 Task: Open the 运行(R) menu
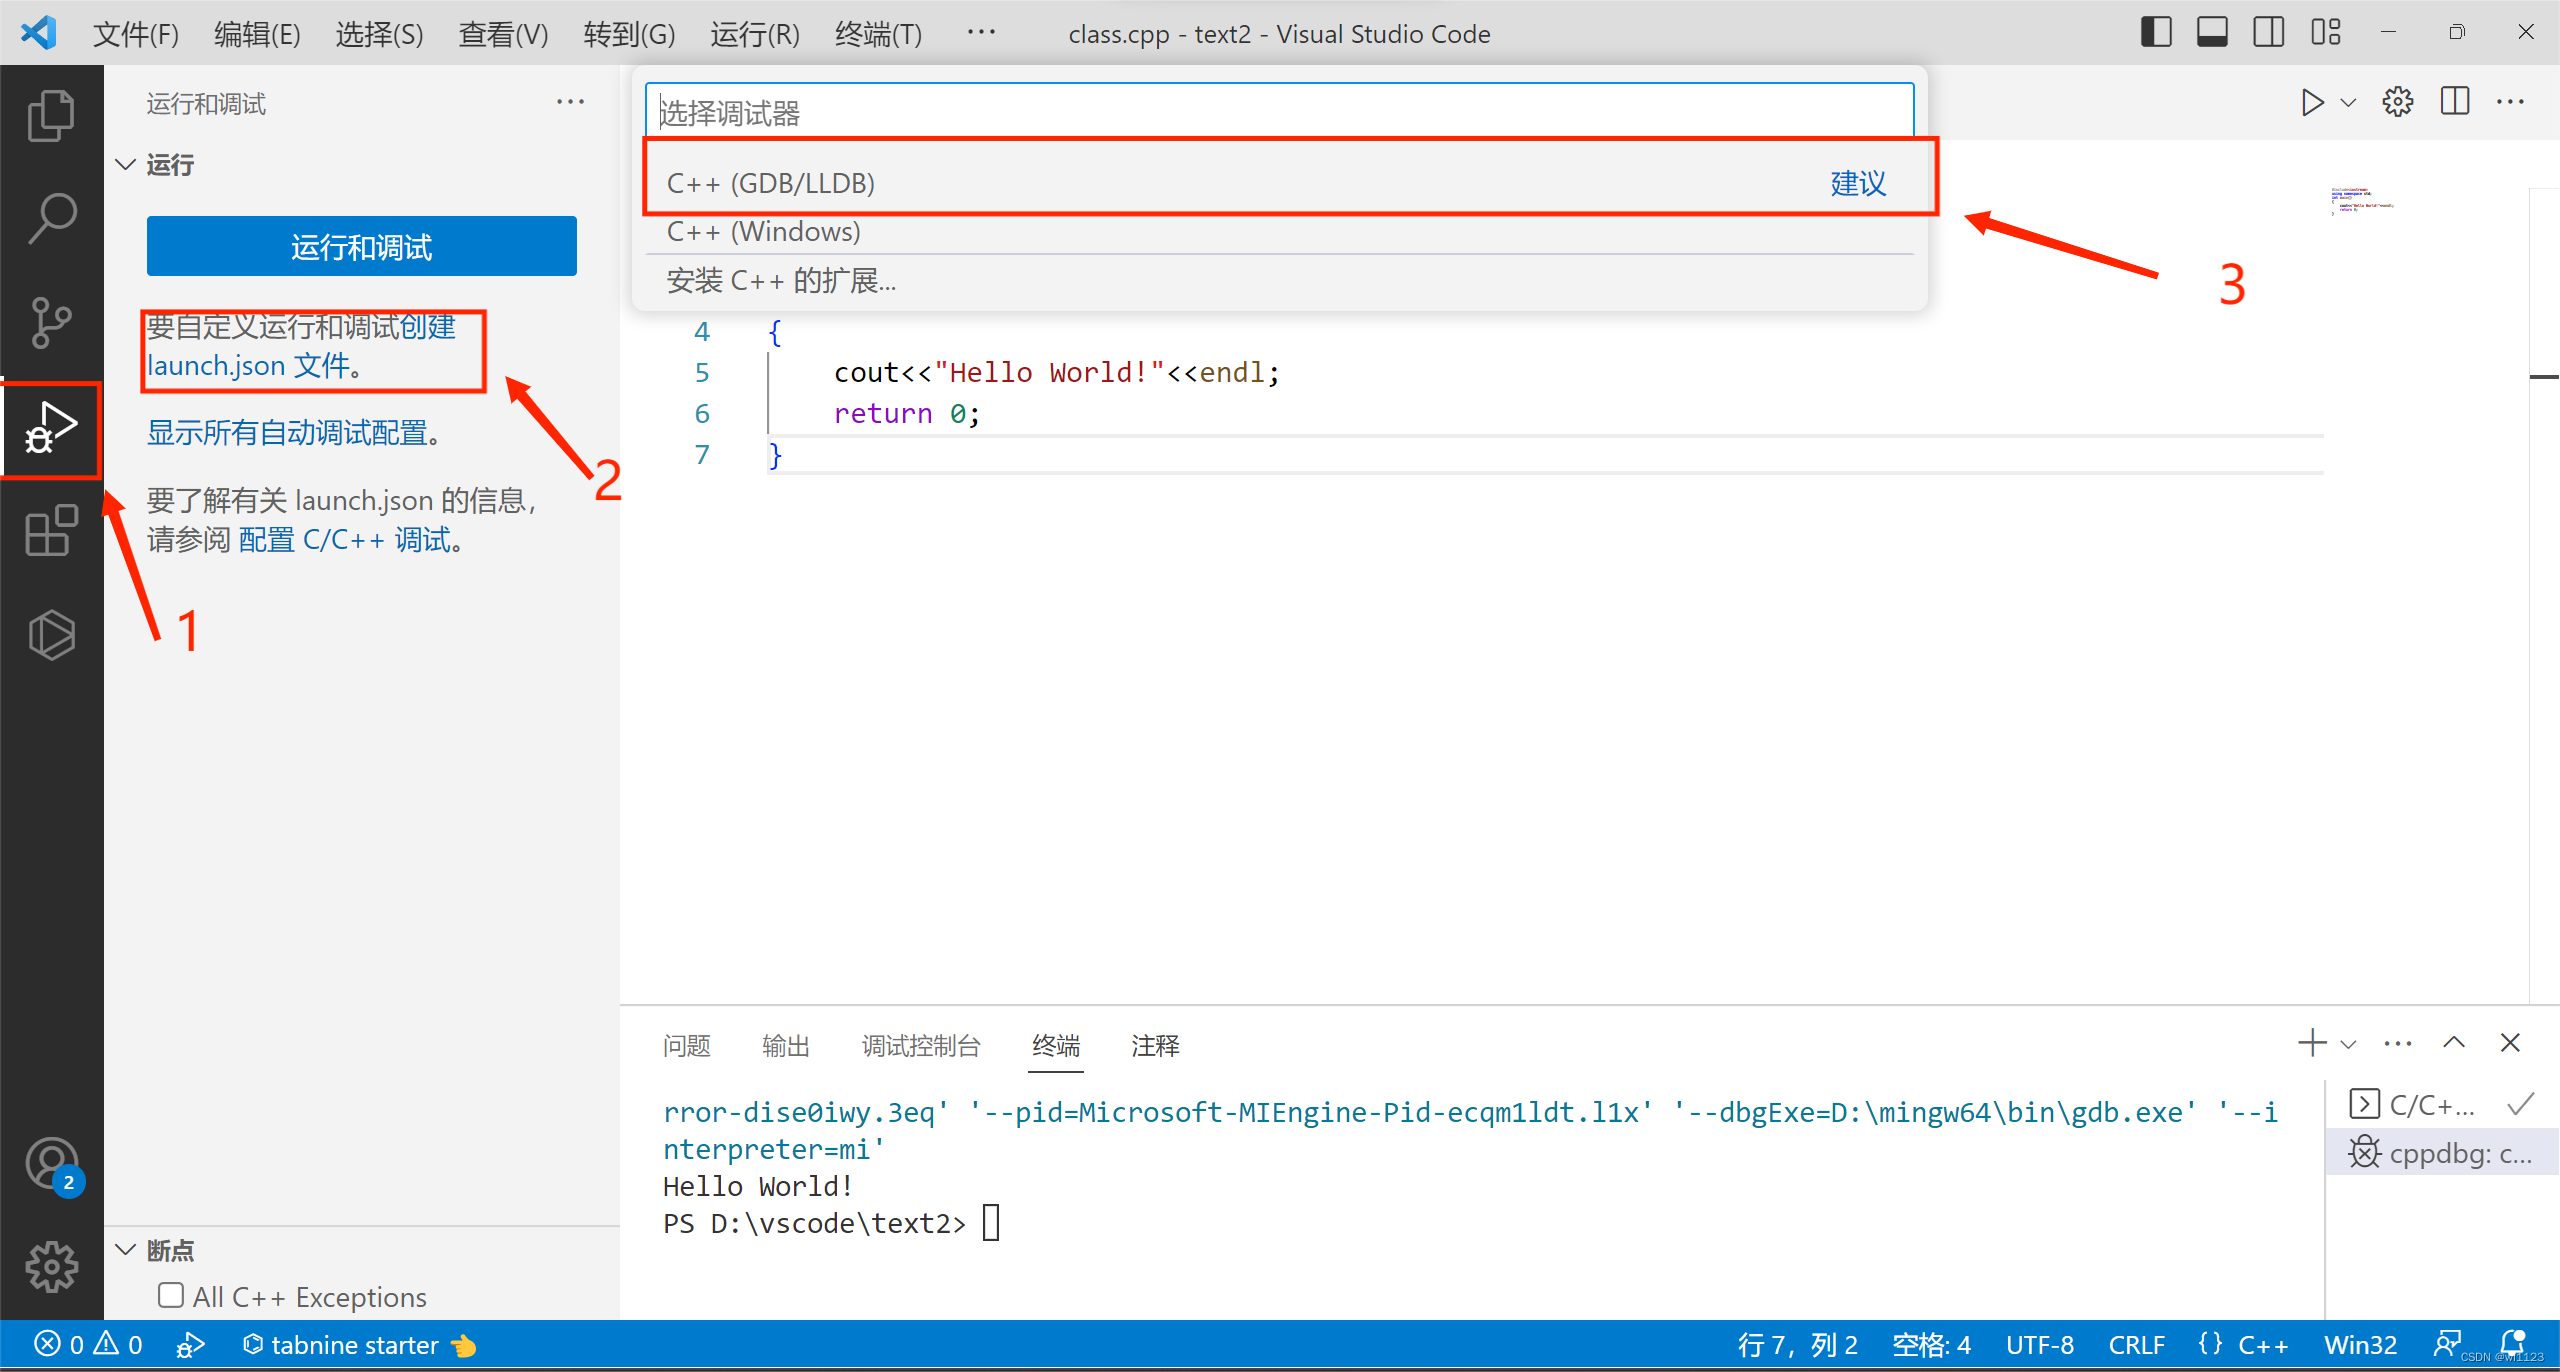tap(755, 34)
